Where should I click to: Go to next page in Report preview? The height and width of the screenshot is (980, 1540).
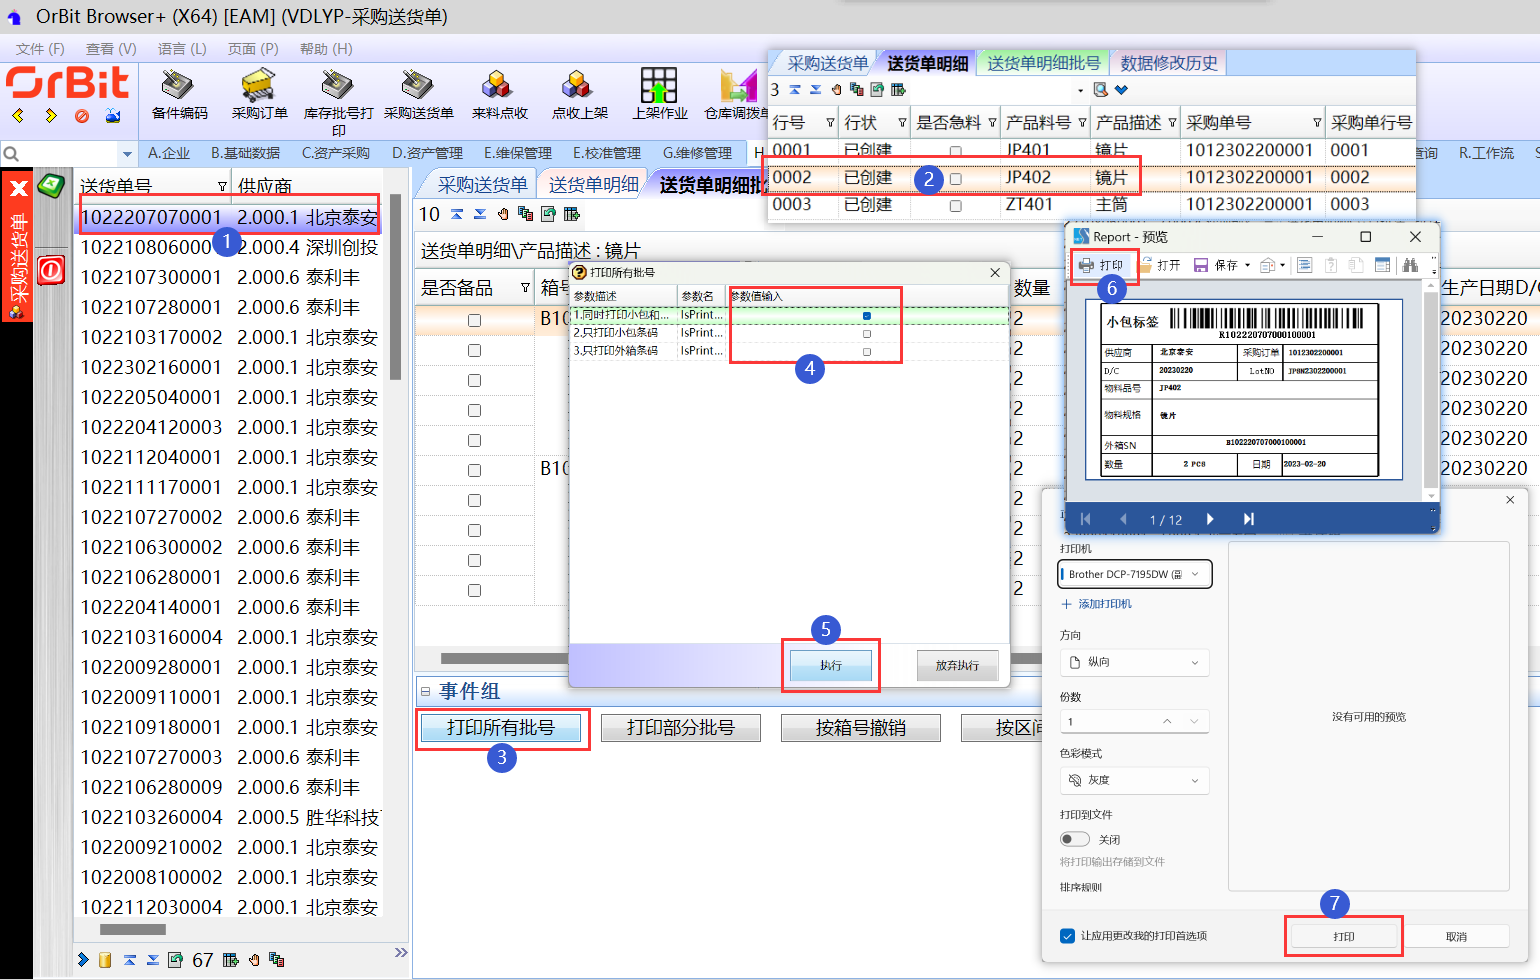coord(1210,519)
